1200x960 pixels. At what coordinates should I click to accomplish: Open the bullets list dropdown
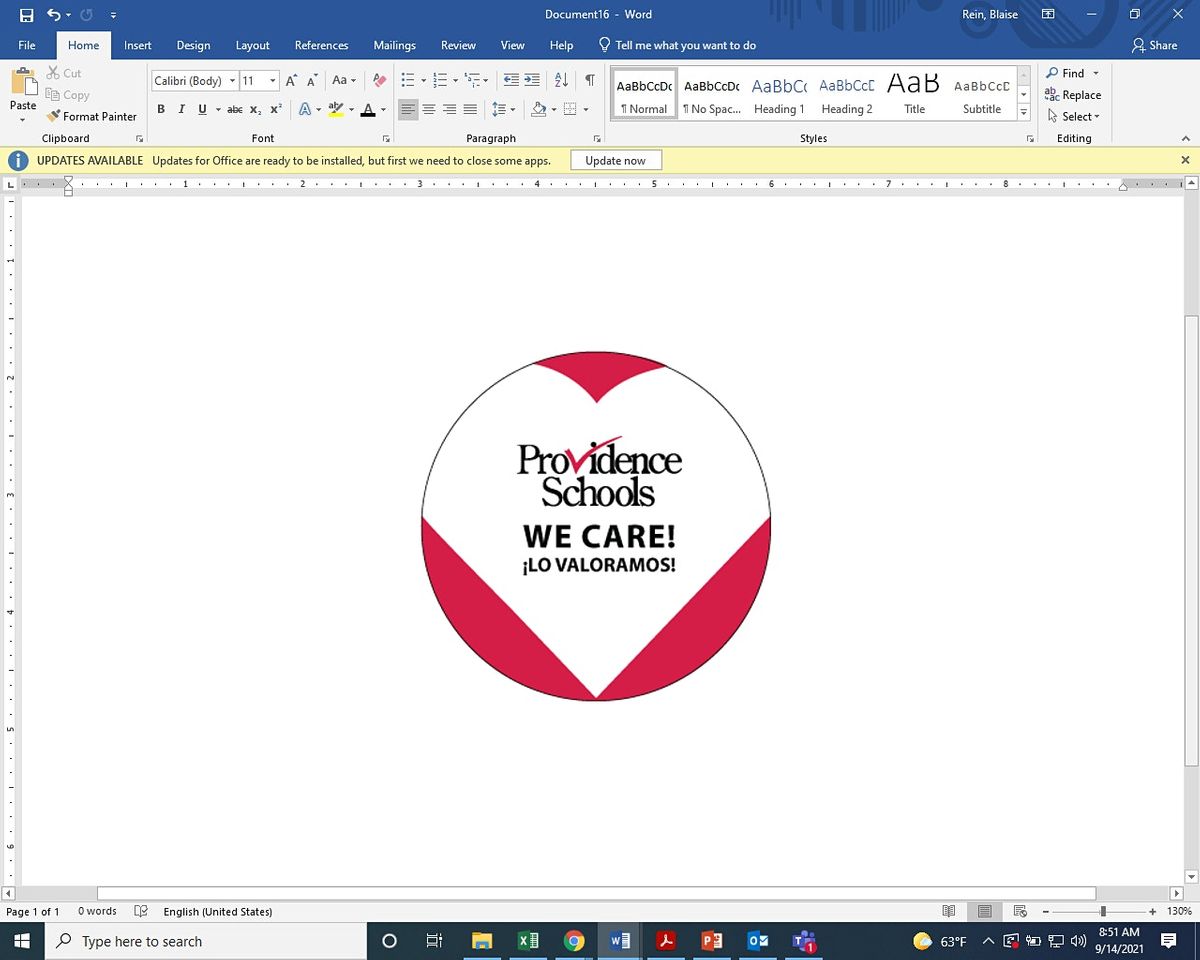pyautogui.click(x=423, y=80)
